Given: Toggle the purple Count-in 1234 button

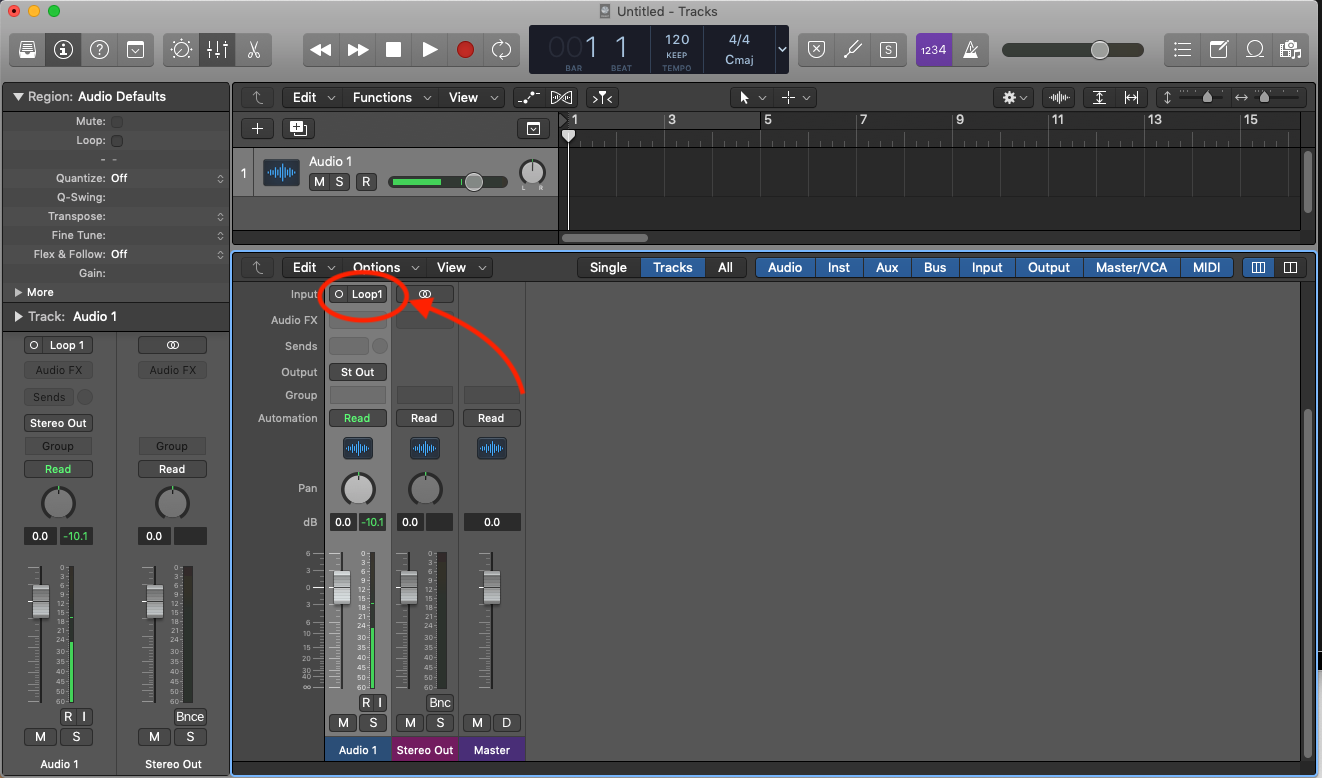Looking at the screenshot, I should [933, 49].
